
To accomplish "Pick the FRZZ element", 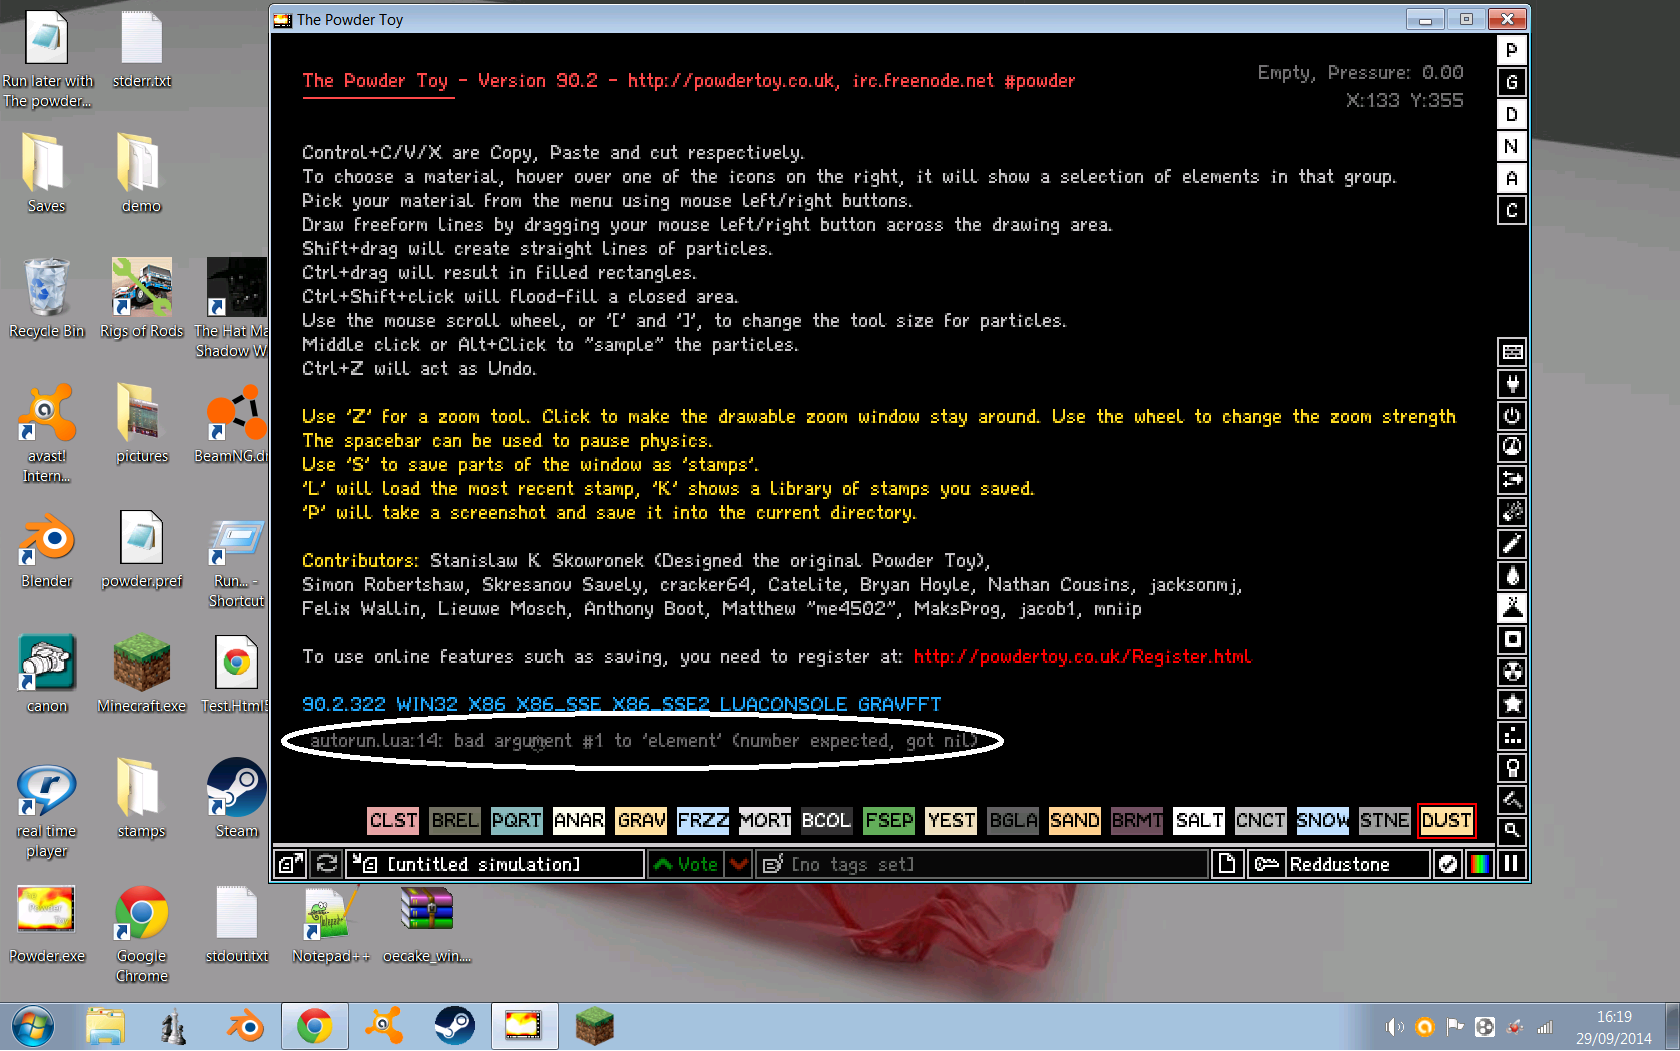I will [x=703, y=821].
